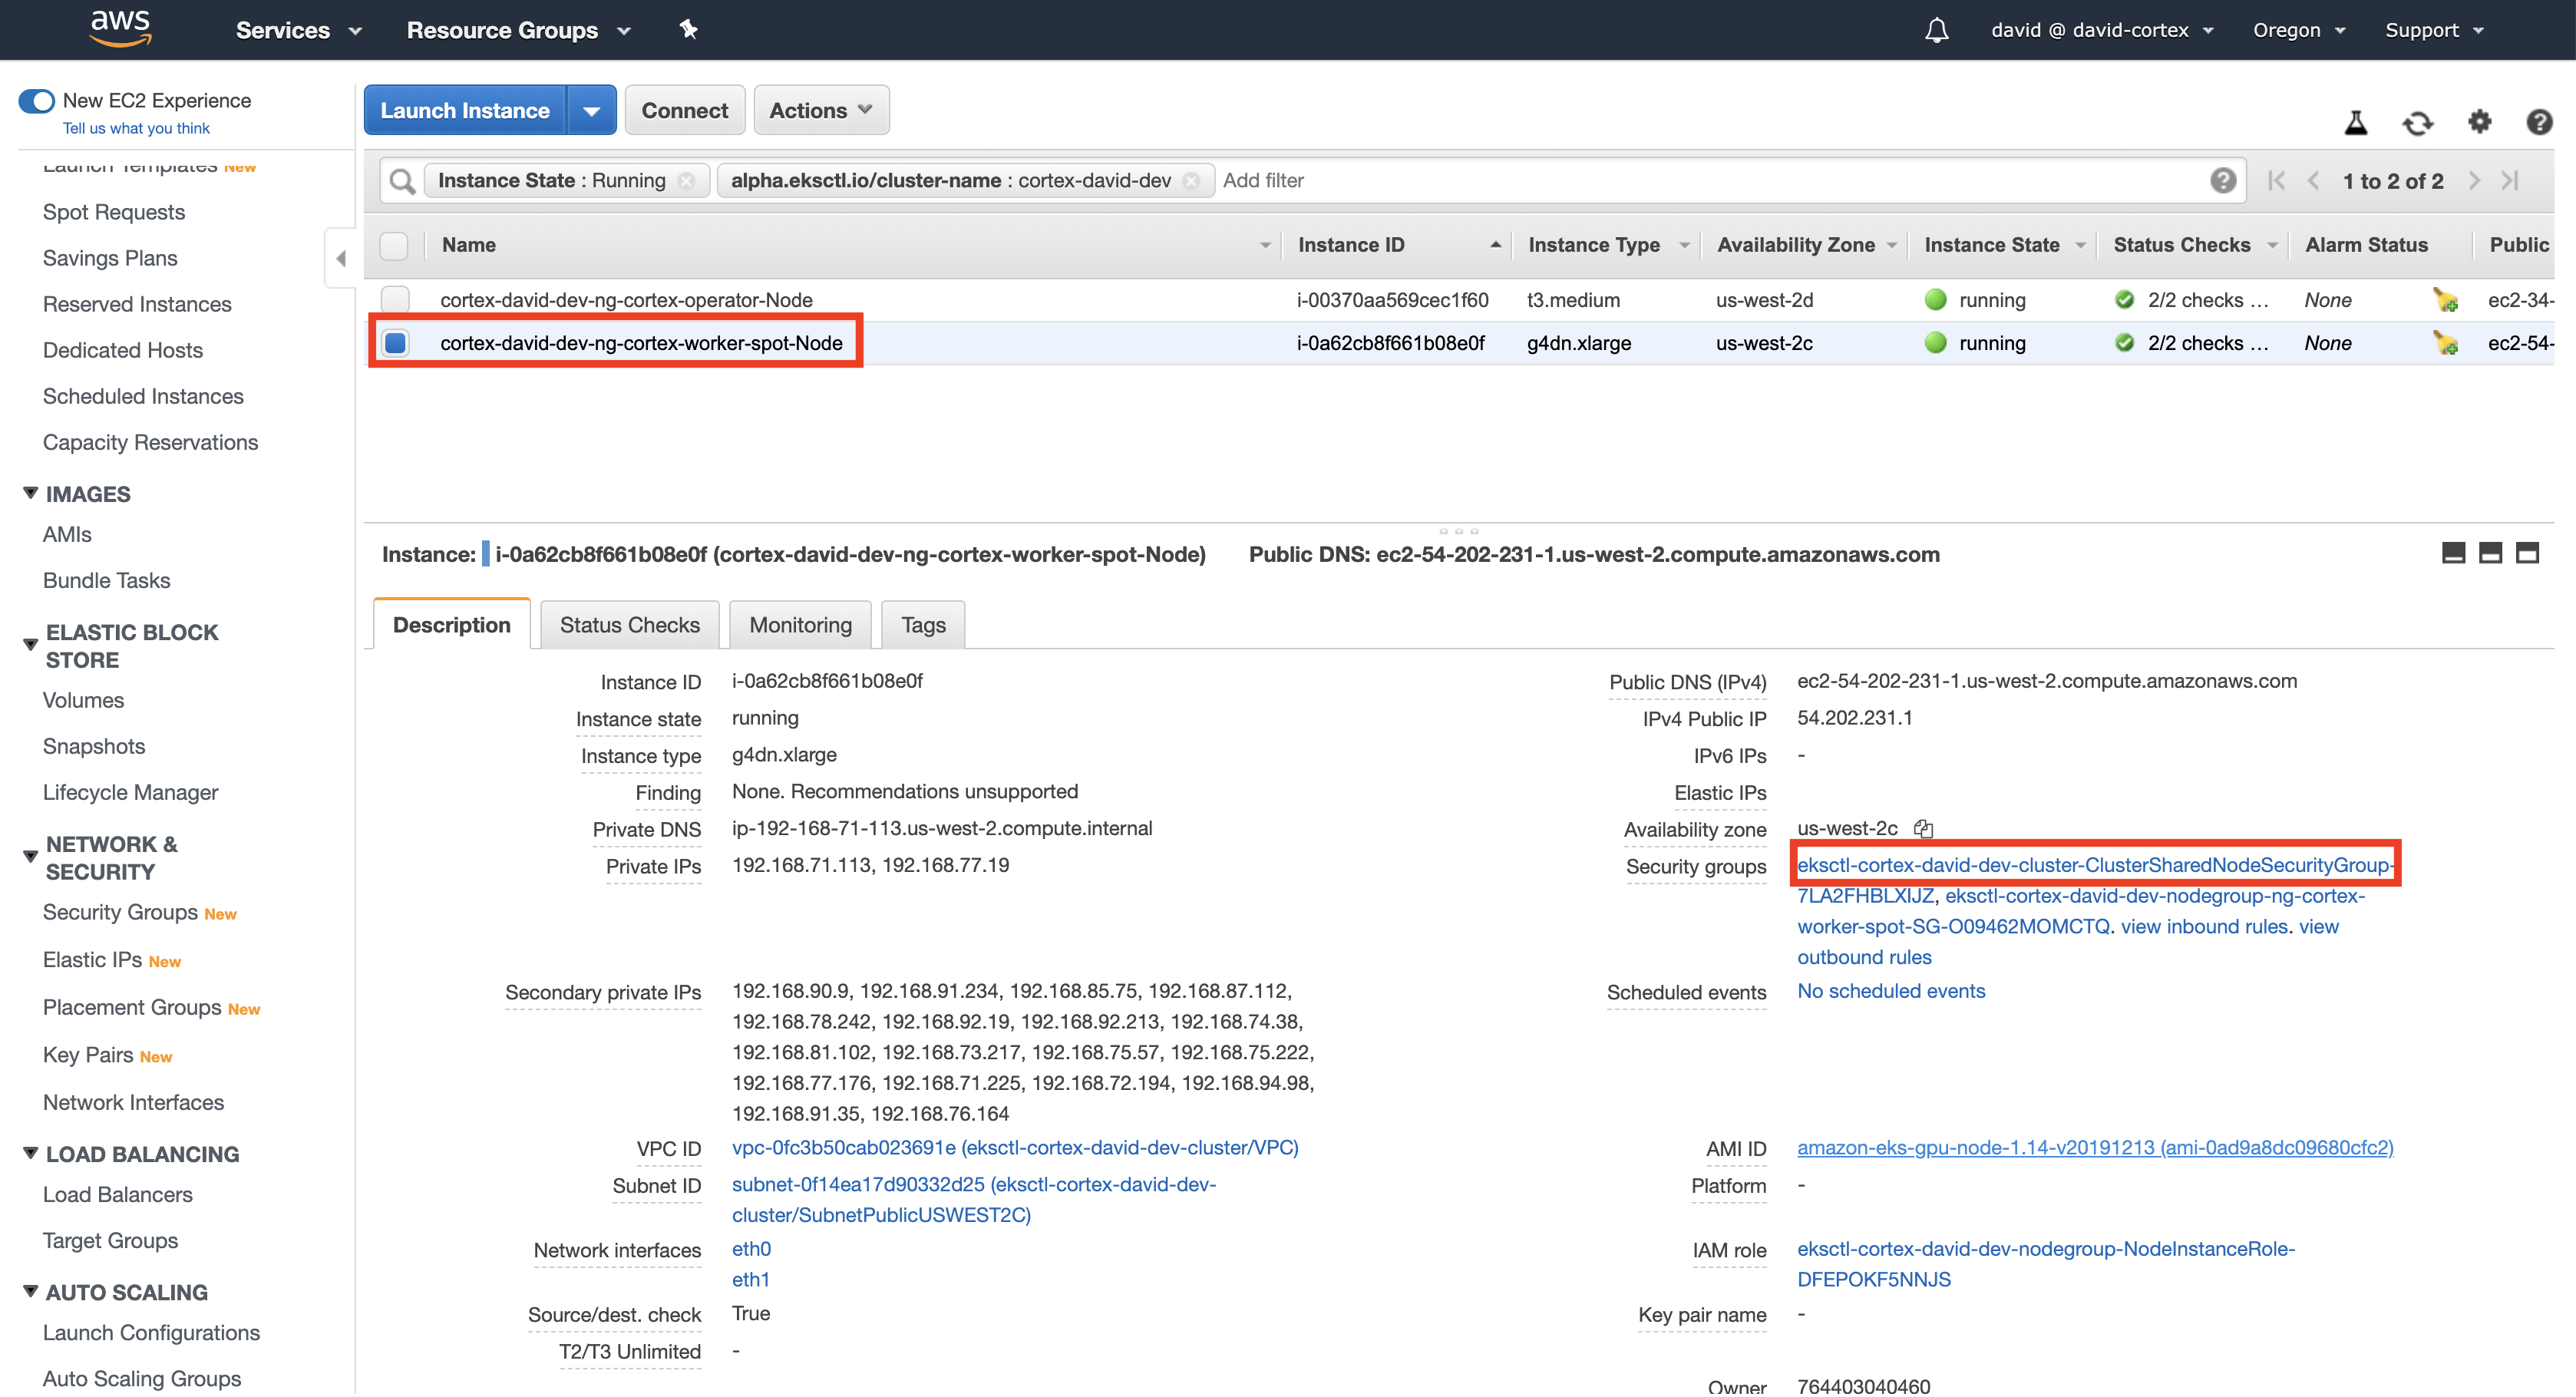Collapse the ELASTIC BLOCK STORE section
This screenshot has height=1397, width=2576.
tap(31, 645)
